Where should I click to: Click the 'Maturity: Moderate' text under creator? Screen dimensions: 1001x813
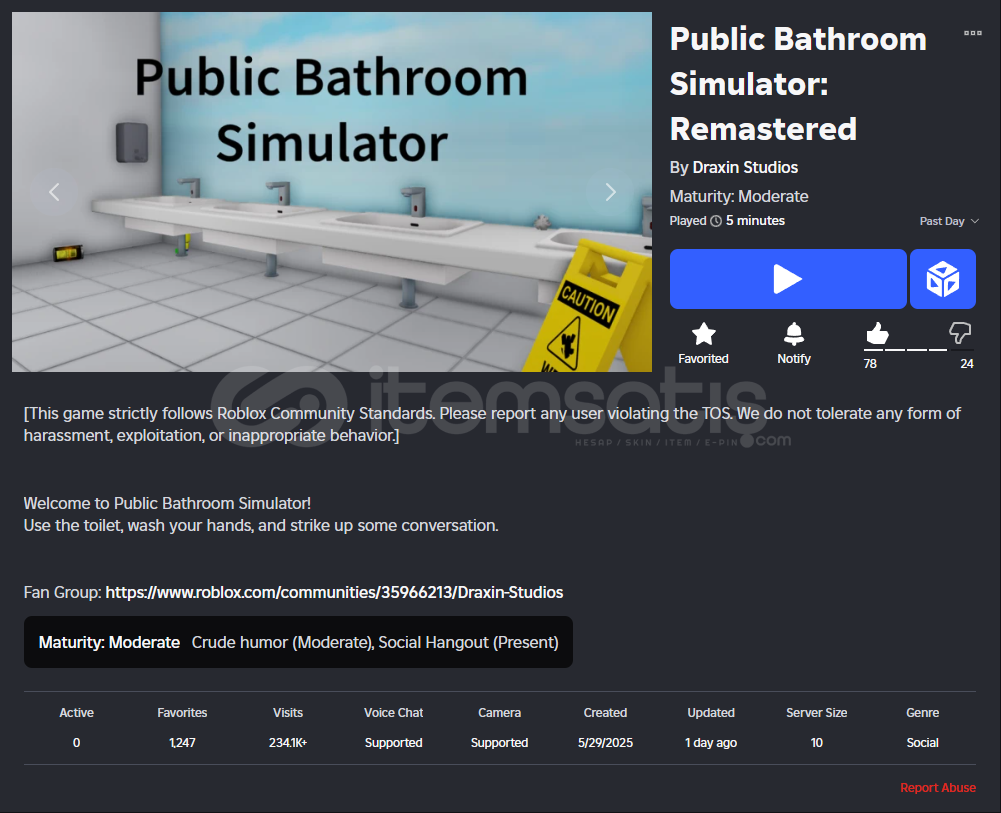(739, 196)
